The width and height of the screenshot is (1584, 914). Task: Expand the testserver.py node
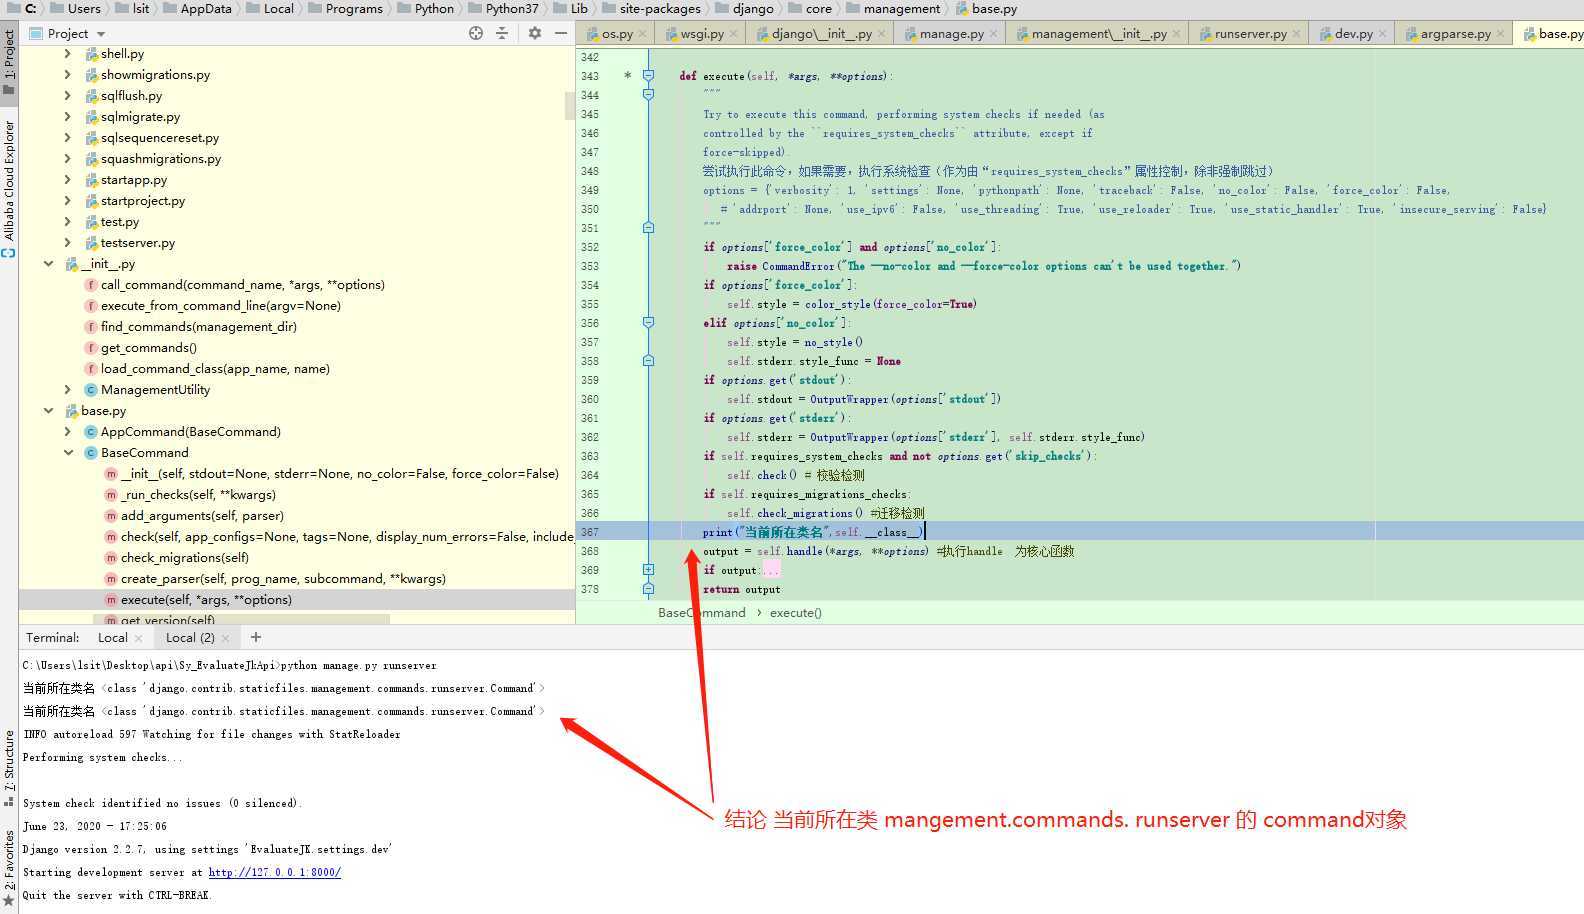68,243
